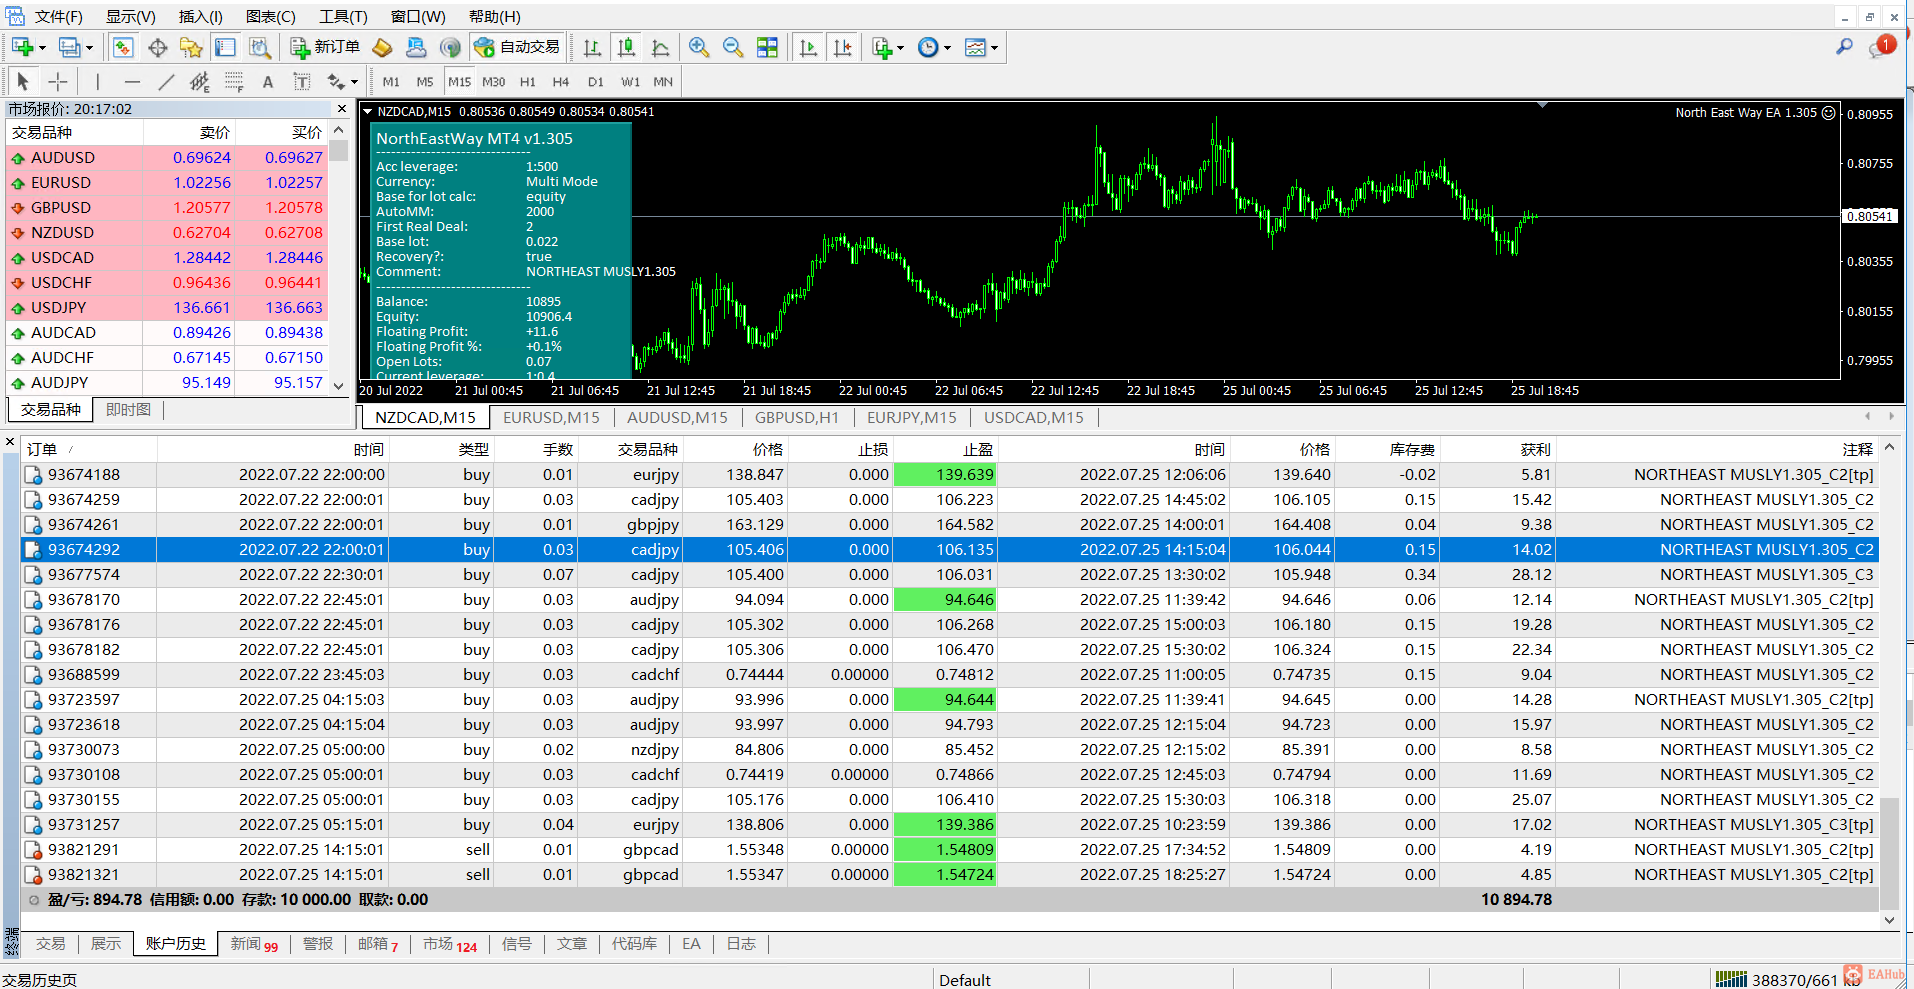Select the crosshair tool
The image size is (1914, 989).
57,82
